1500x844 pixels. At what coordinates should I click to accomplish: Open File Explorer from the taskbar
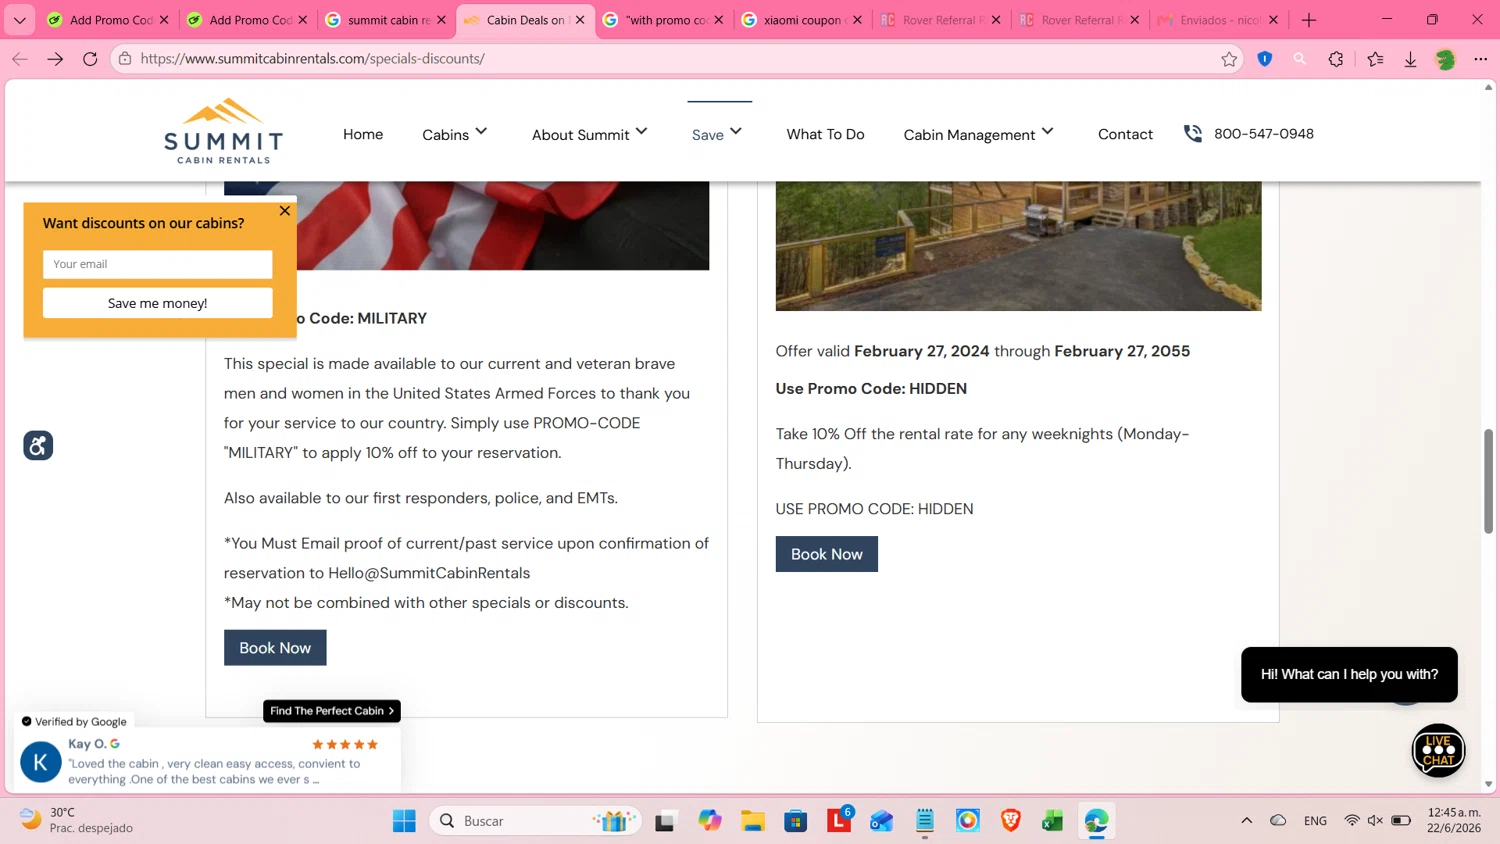coord(753,821)
